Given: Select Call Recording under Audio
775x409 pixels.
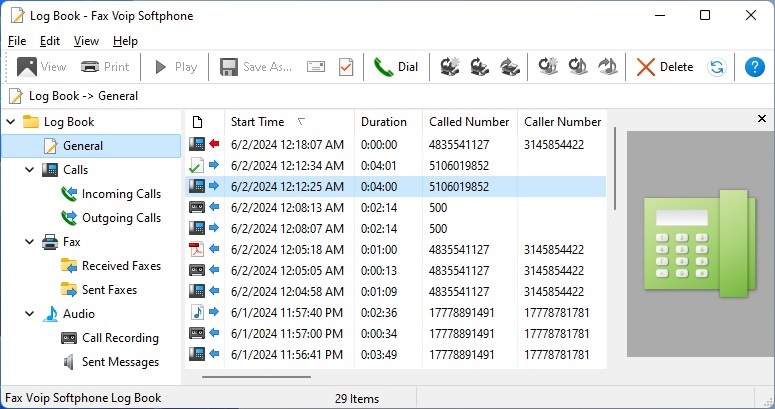Looking at the screenshot, I should (x=120, y=338).
